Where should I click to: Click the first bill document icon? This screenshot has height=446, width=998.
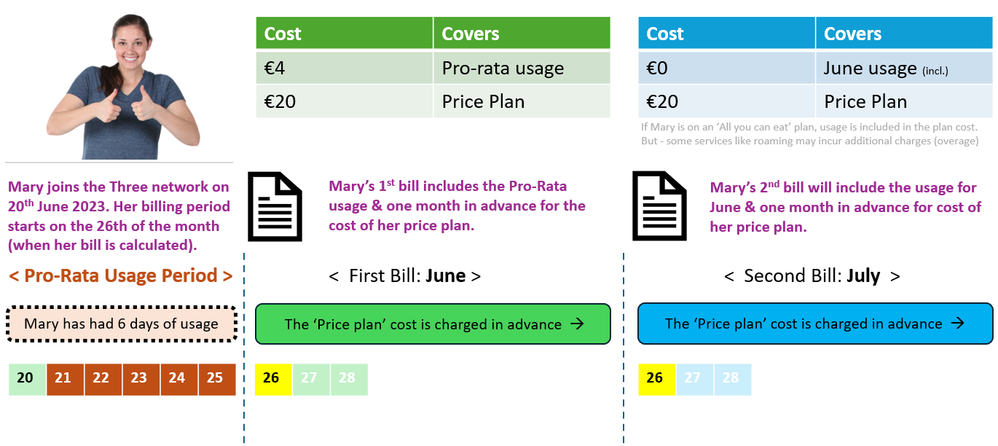(274, 206)
